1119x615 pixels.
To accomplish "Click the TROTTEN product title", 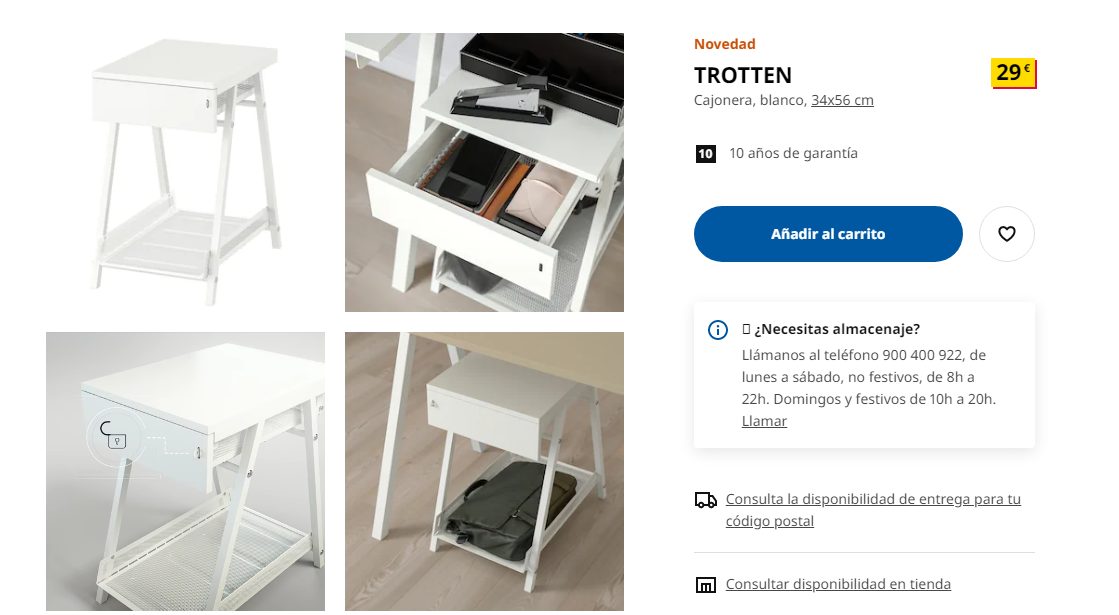I will 743,75.
